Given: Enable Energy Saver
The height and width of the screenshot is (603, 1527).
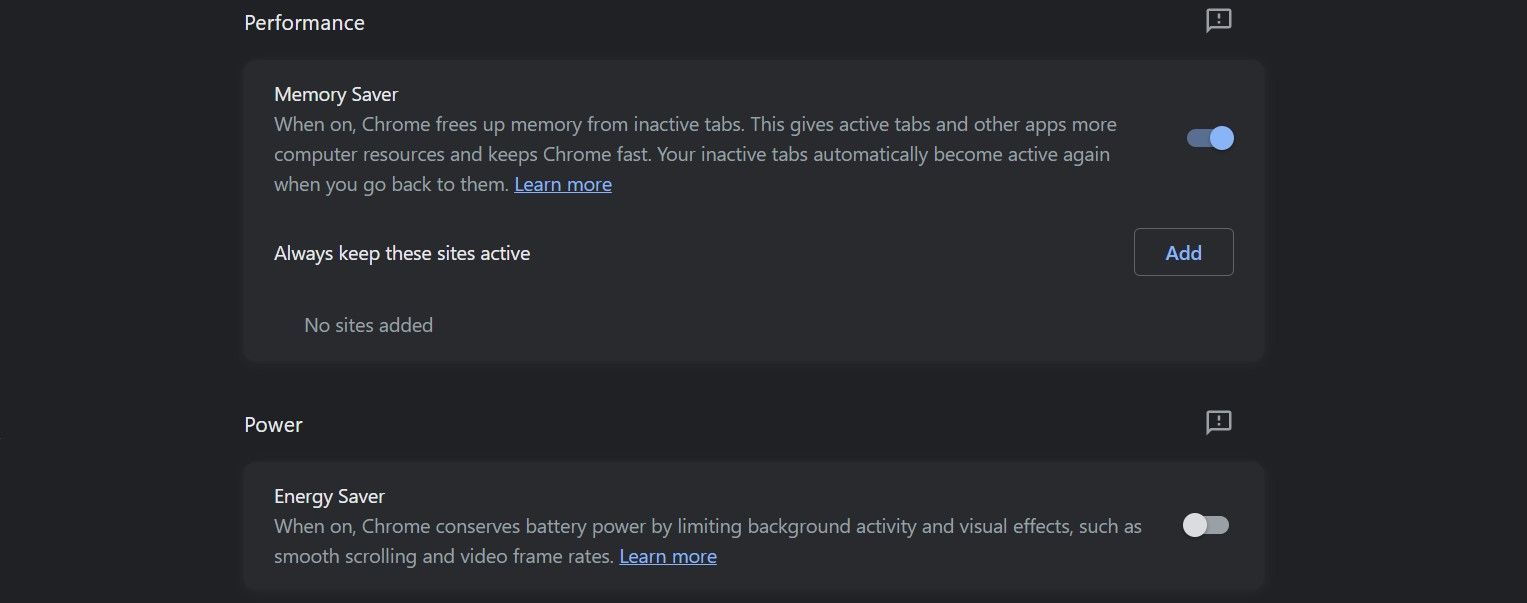Looking at the screenshot, I should pyautogui.click(x=1205, y=525).
